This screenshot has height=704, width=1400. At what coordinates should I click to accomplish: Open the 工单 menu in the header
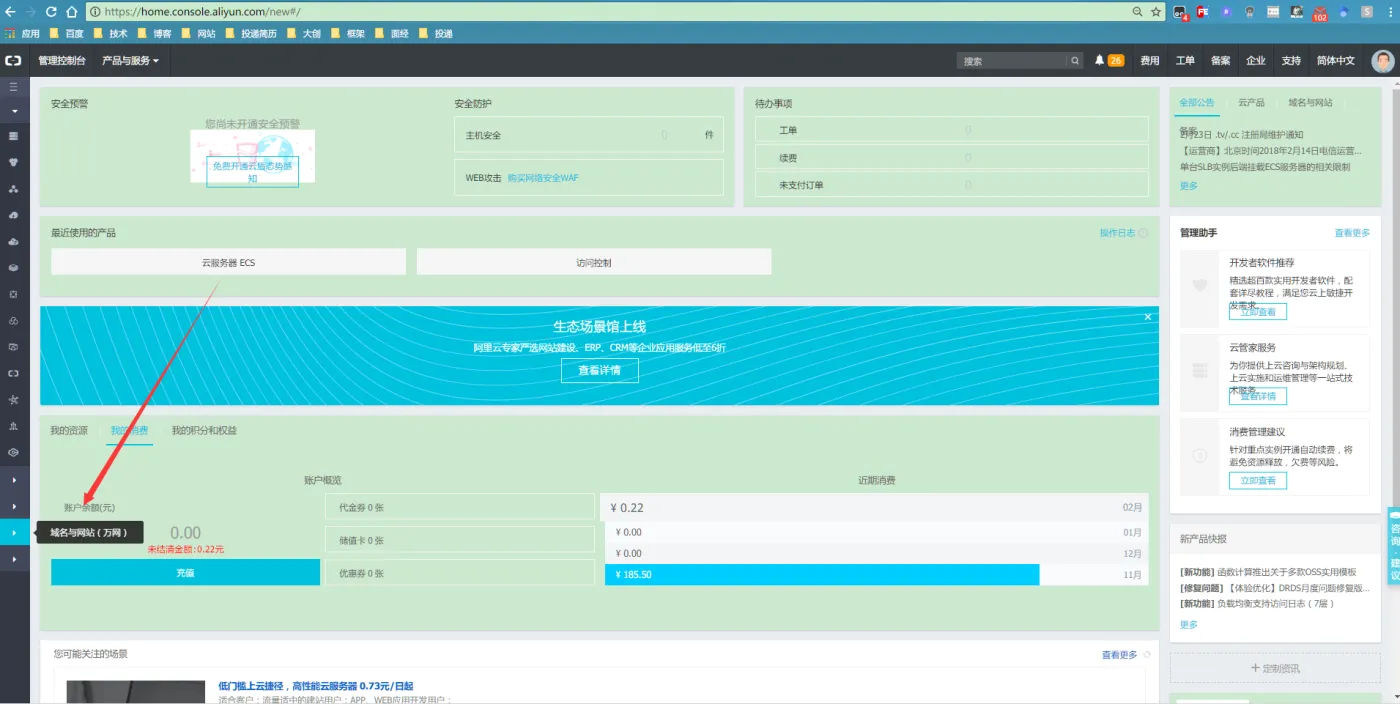[x=1185, y=61]
